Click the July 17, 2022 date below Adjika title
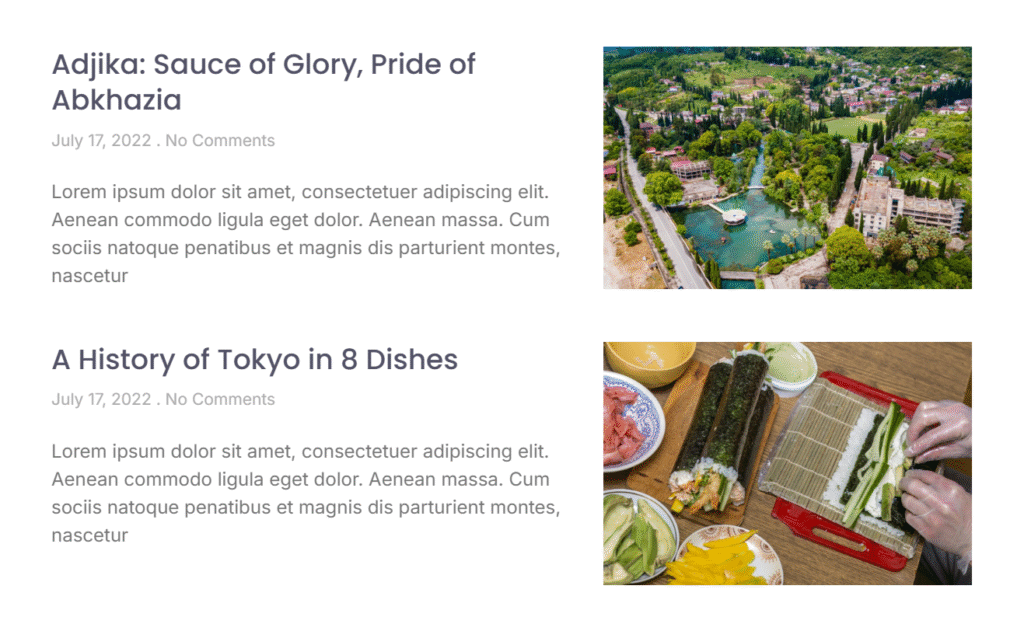Image resolution: width=1024 pixels, height=624 pixels. click(x=101, y=141)
